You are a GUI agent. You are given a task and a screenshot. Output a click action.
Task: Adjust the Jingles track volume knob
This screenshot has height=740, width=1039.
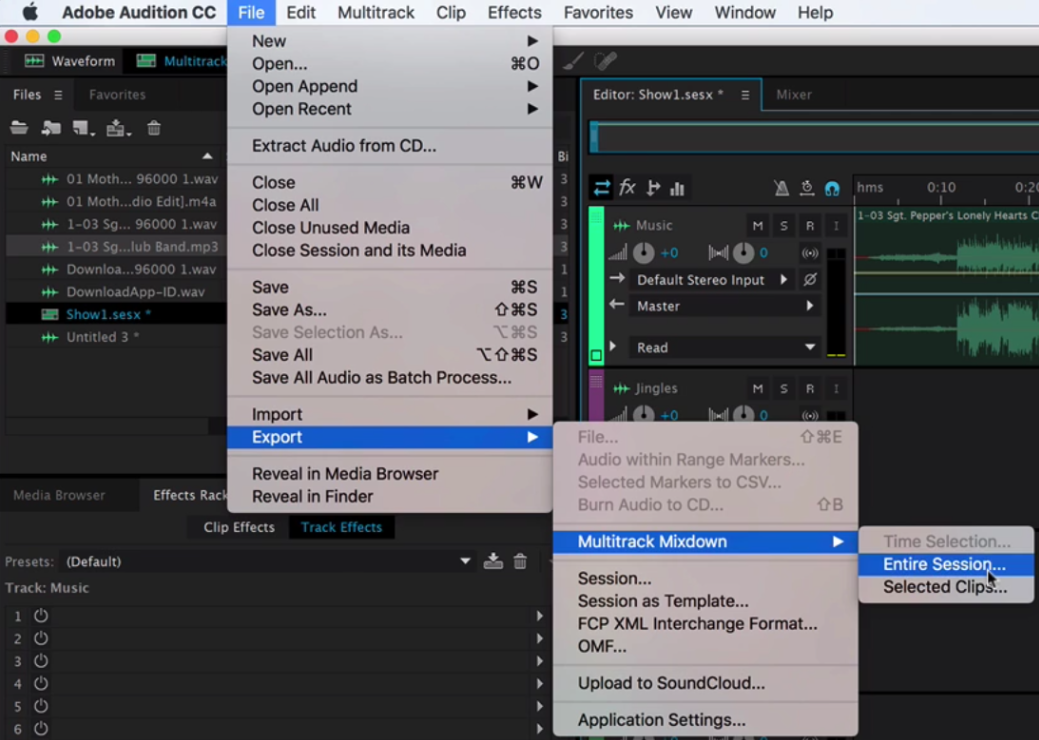(x=643, y=415)
